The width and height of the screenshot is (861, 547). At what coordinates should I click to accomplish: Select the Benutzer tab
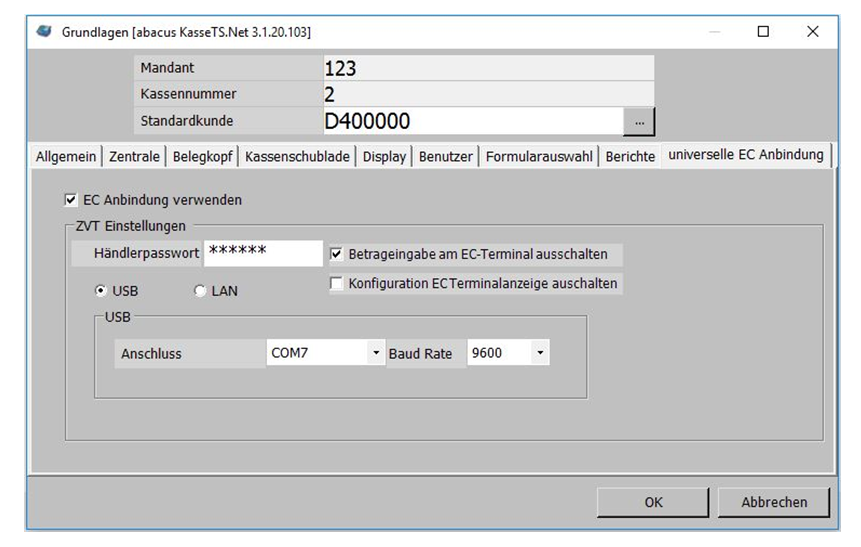coord(445,157)
